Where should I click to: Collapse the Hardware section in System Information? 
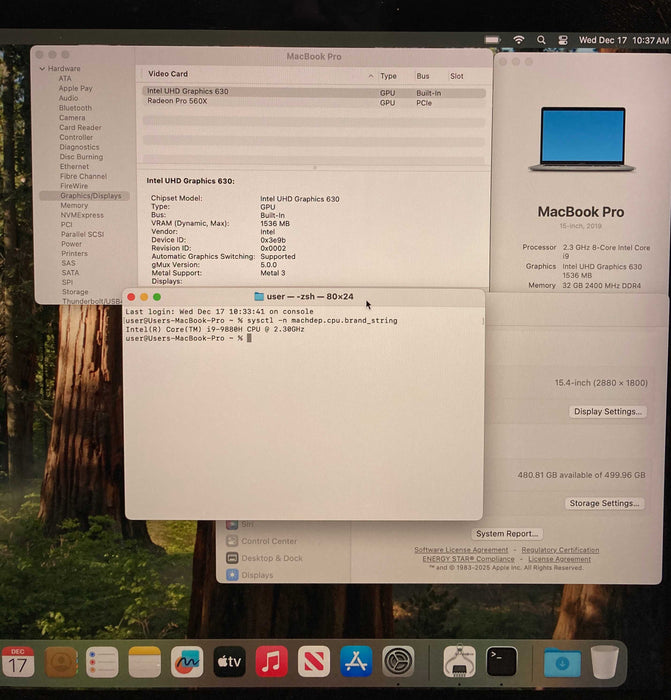point(42,69)
